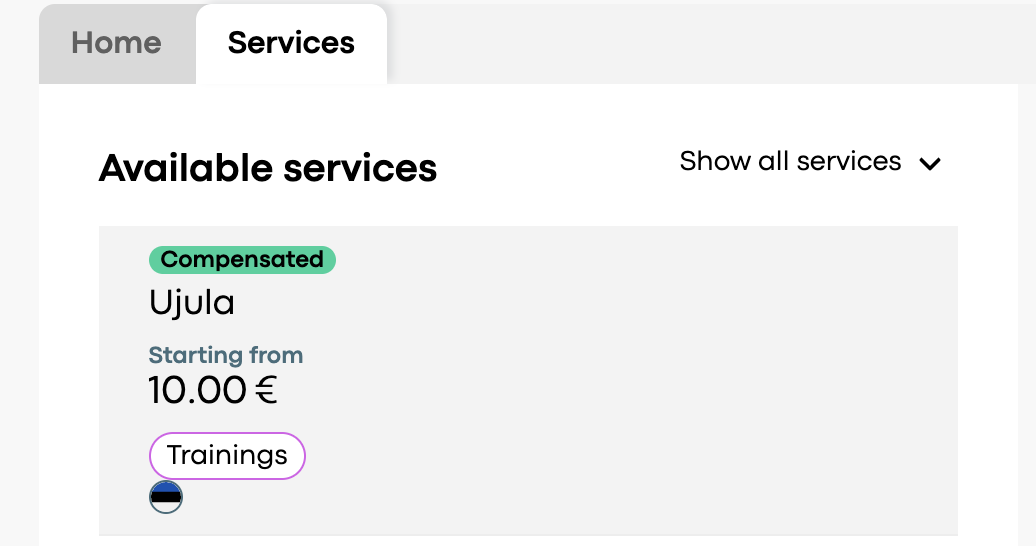Click the Available services heading

[268, 168]
